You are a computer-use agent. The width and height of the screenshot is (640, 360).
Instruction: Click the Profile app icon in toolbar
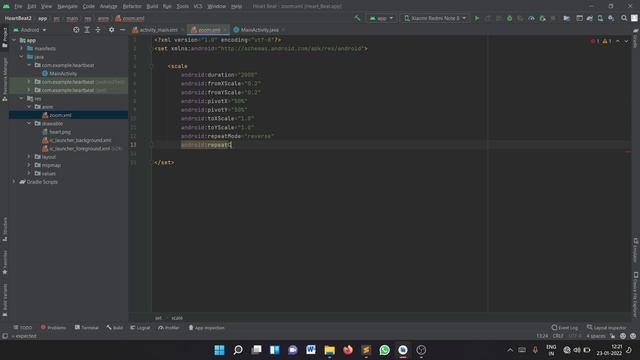(531, 18)
